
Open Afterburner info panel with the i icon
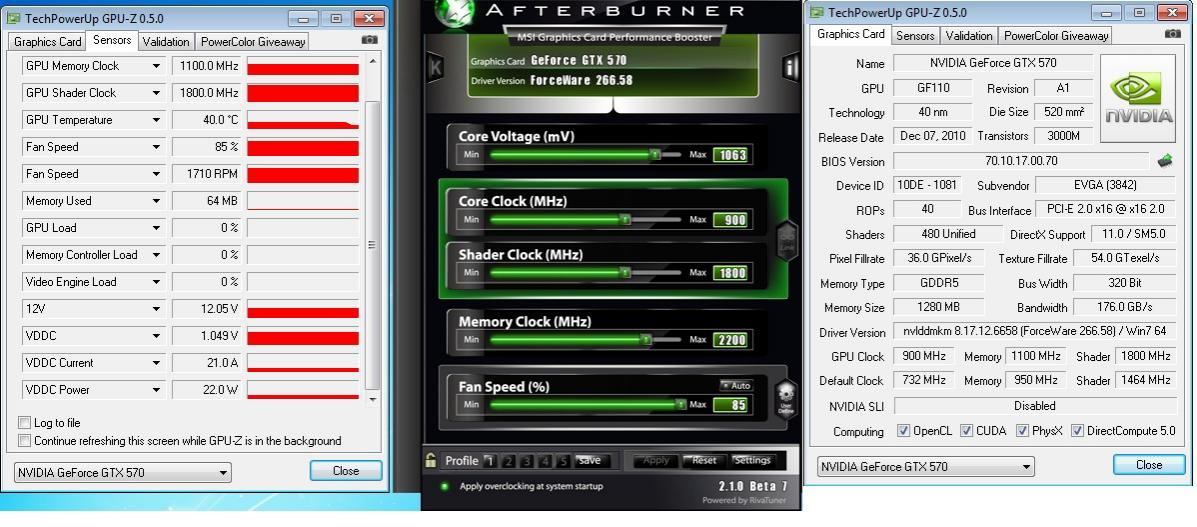point(790,66)
